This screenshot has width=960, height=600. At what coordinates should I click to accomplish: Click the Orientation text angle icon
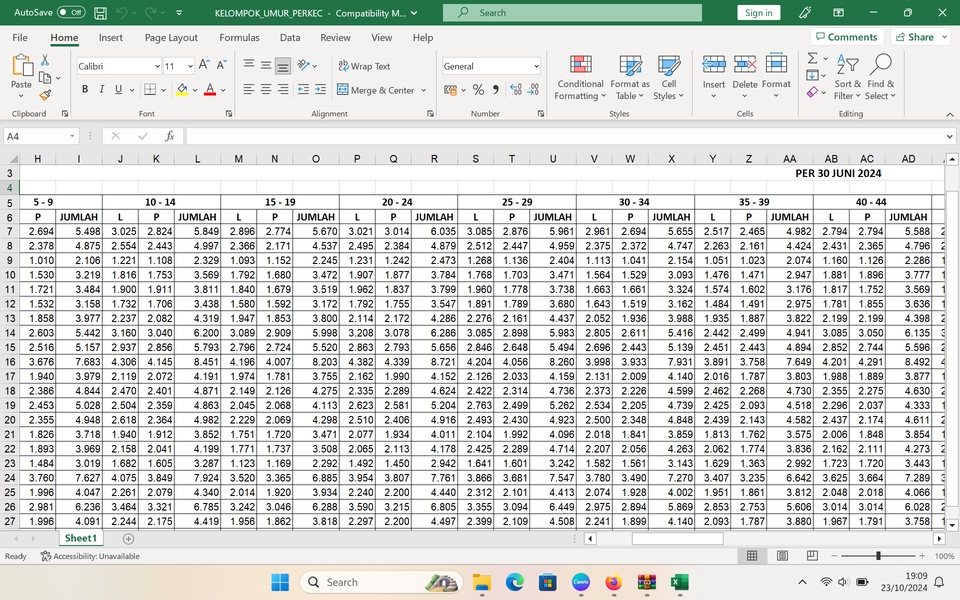(303, 65)
